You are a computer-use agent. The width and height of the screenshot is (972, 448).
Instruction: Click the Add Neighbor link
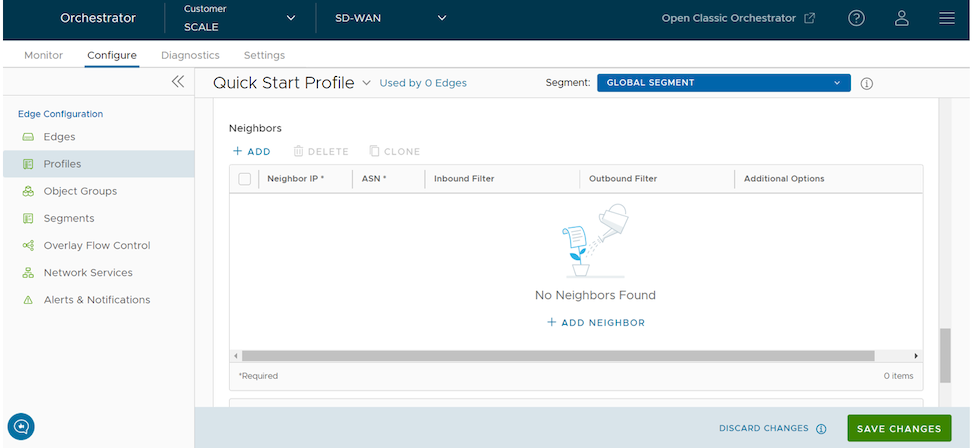596,323
